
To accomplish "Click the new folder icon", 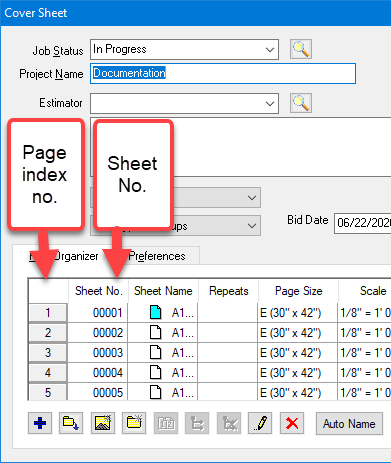I will [134, 423].
